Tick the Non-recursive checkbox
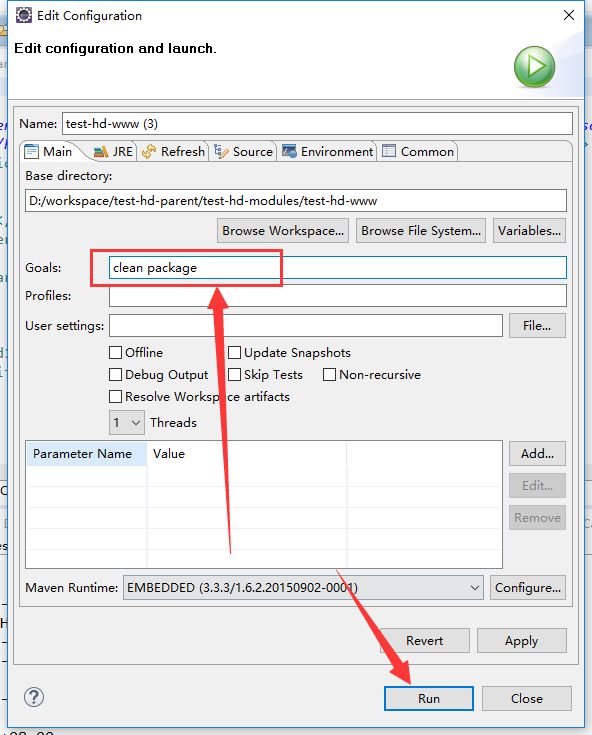Screen dimensions: 592x735 pos(330,375)
